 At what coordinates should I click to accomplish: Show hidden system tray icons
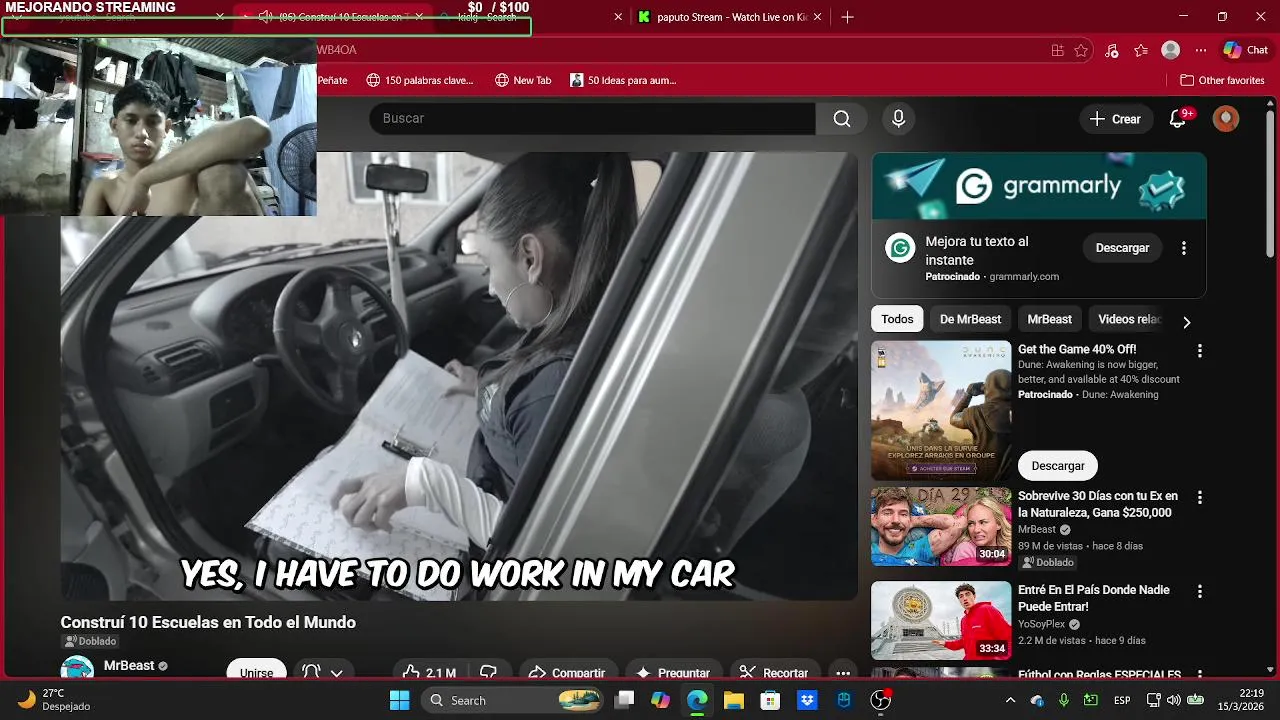tap(1010, 700)
